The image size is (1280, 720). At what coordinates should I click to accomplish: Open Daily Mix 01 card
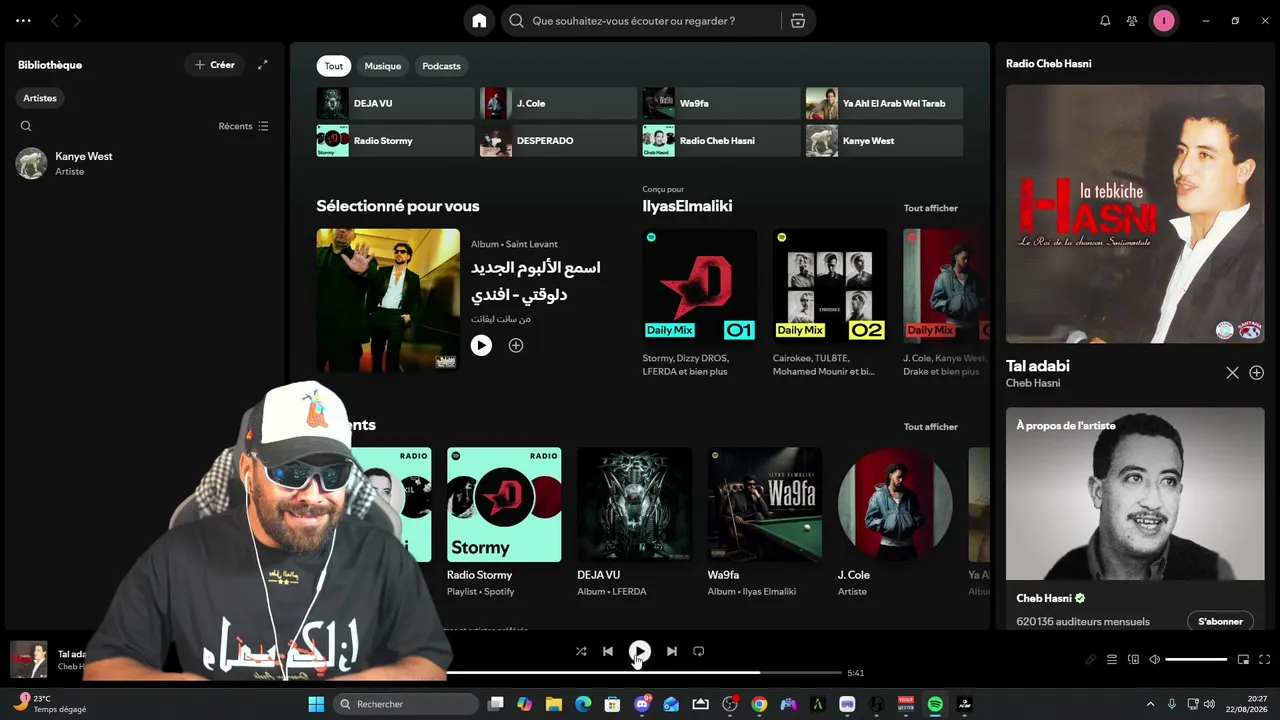(x=699, y=304)
